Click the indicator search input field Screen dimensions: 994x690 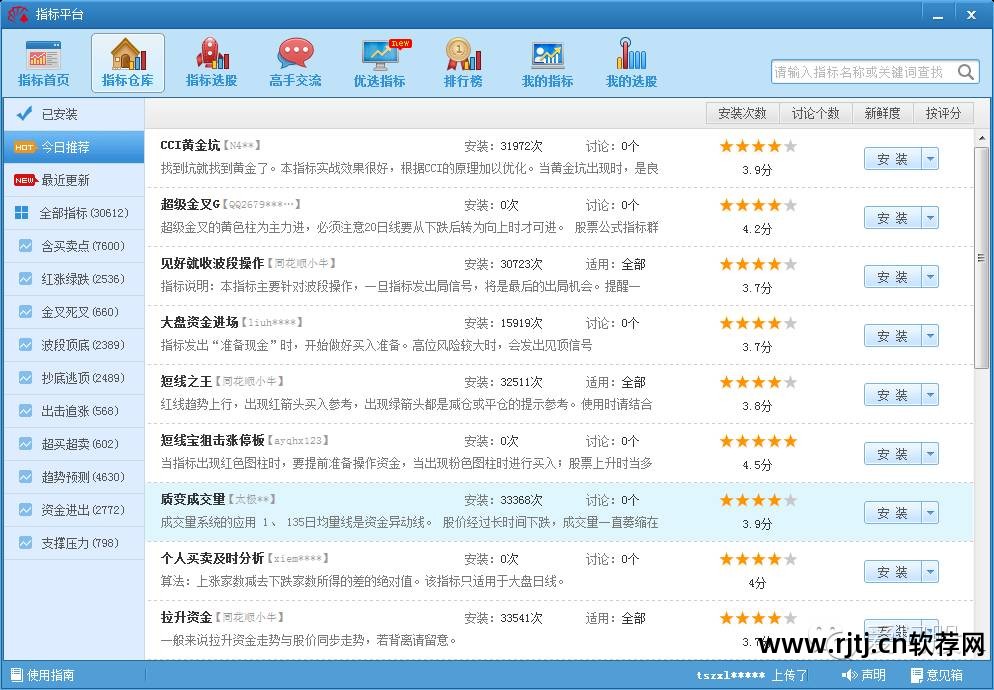(863, 72)
